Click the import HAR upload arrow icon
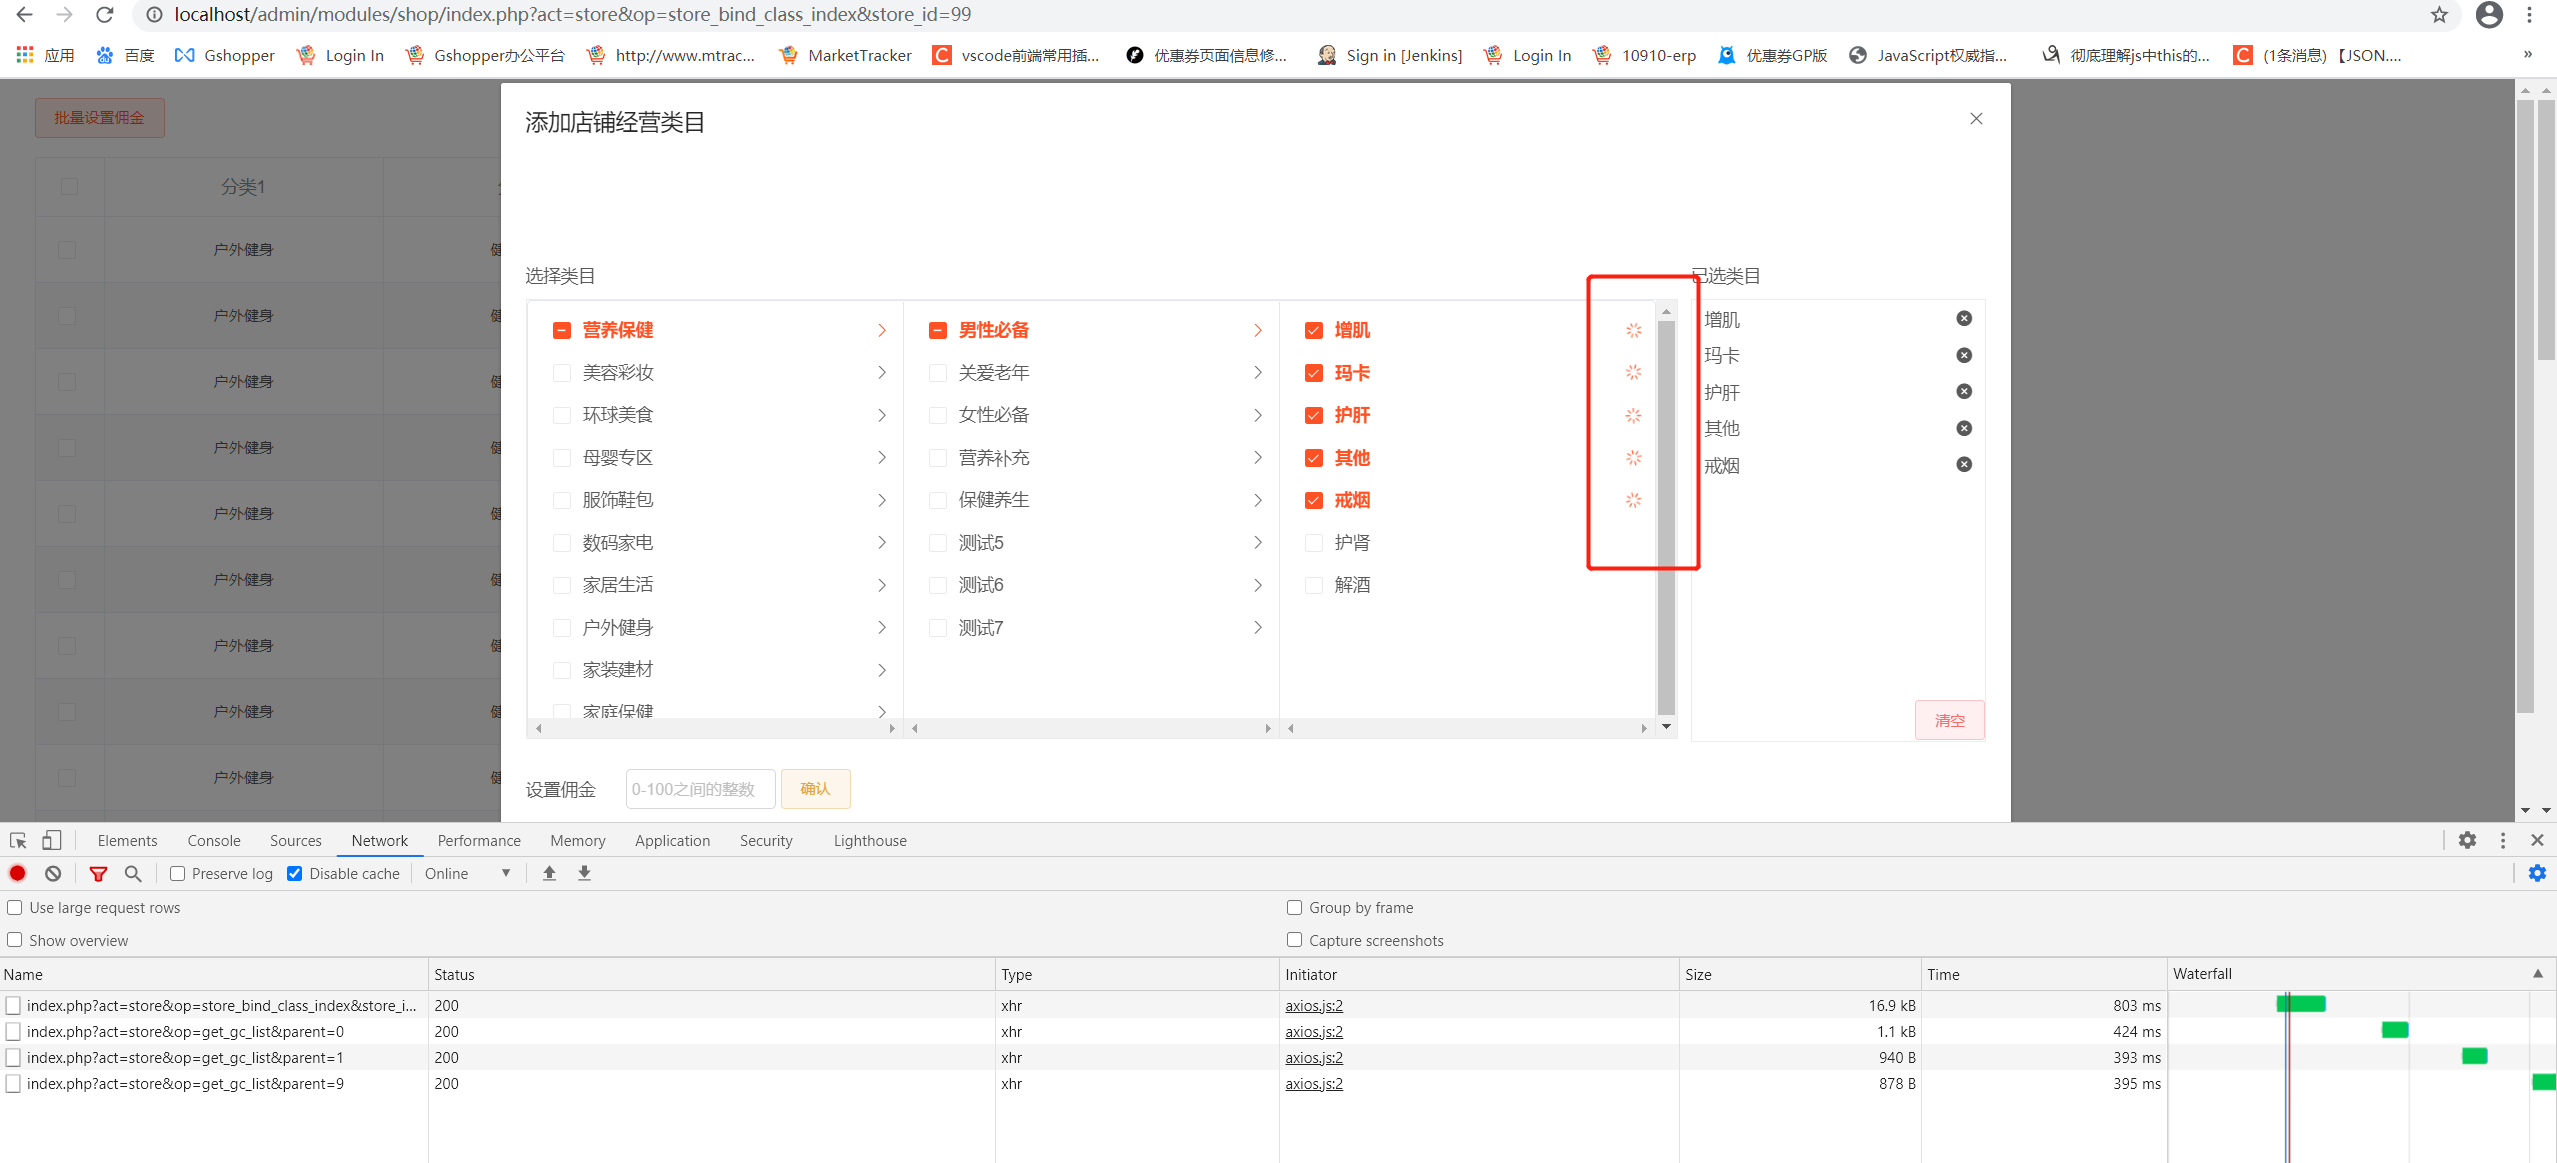 [x=549, y=874]
